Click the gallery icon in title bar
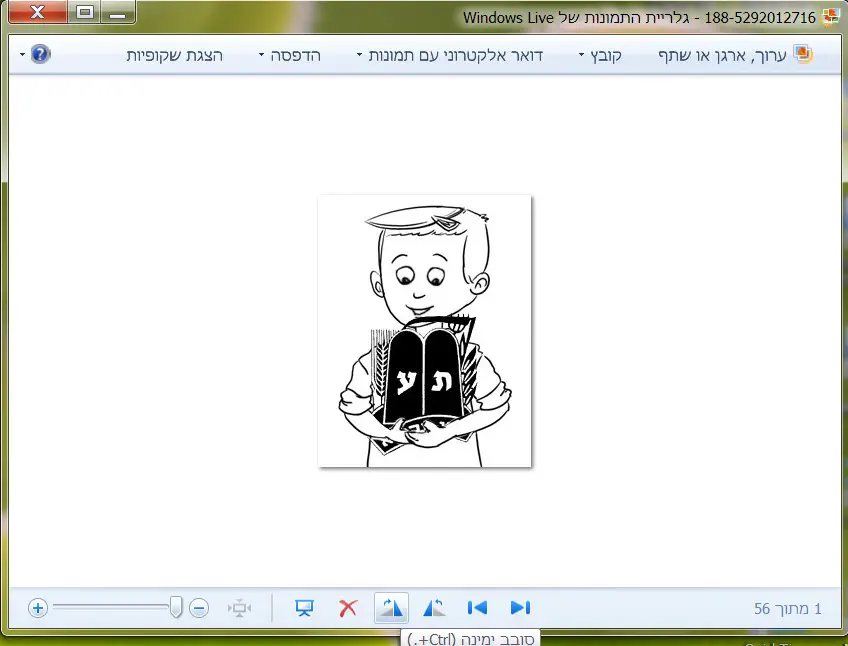Viewport: 848px width, 646px height. 829,16
